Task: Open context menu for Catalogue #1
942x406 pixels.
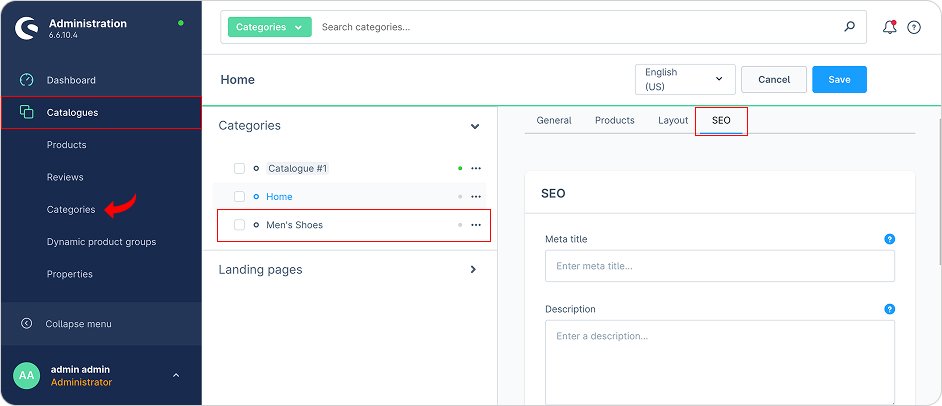Action: [476, 169]
